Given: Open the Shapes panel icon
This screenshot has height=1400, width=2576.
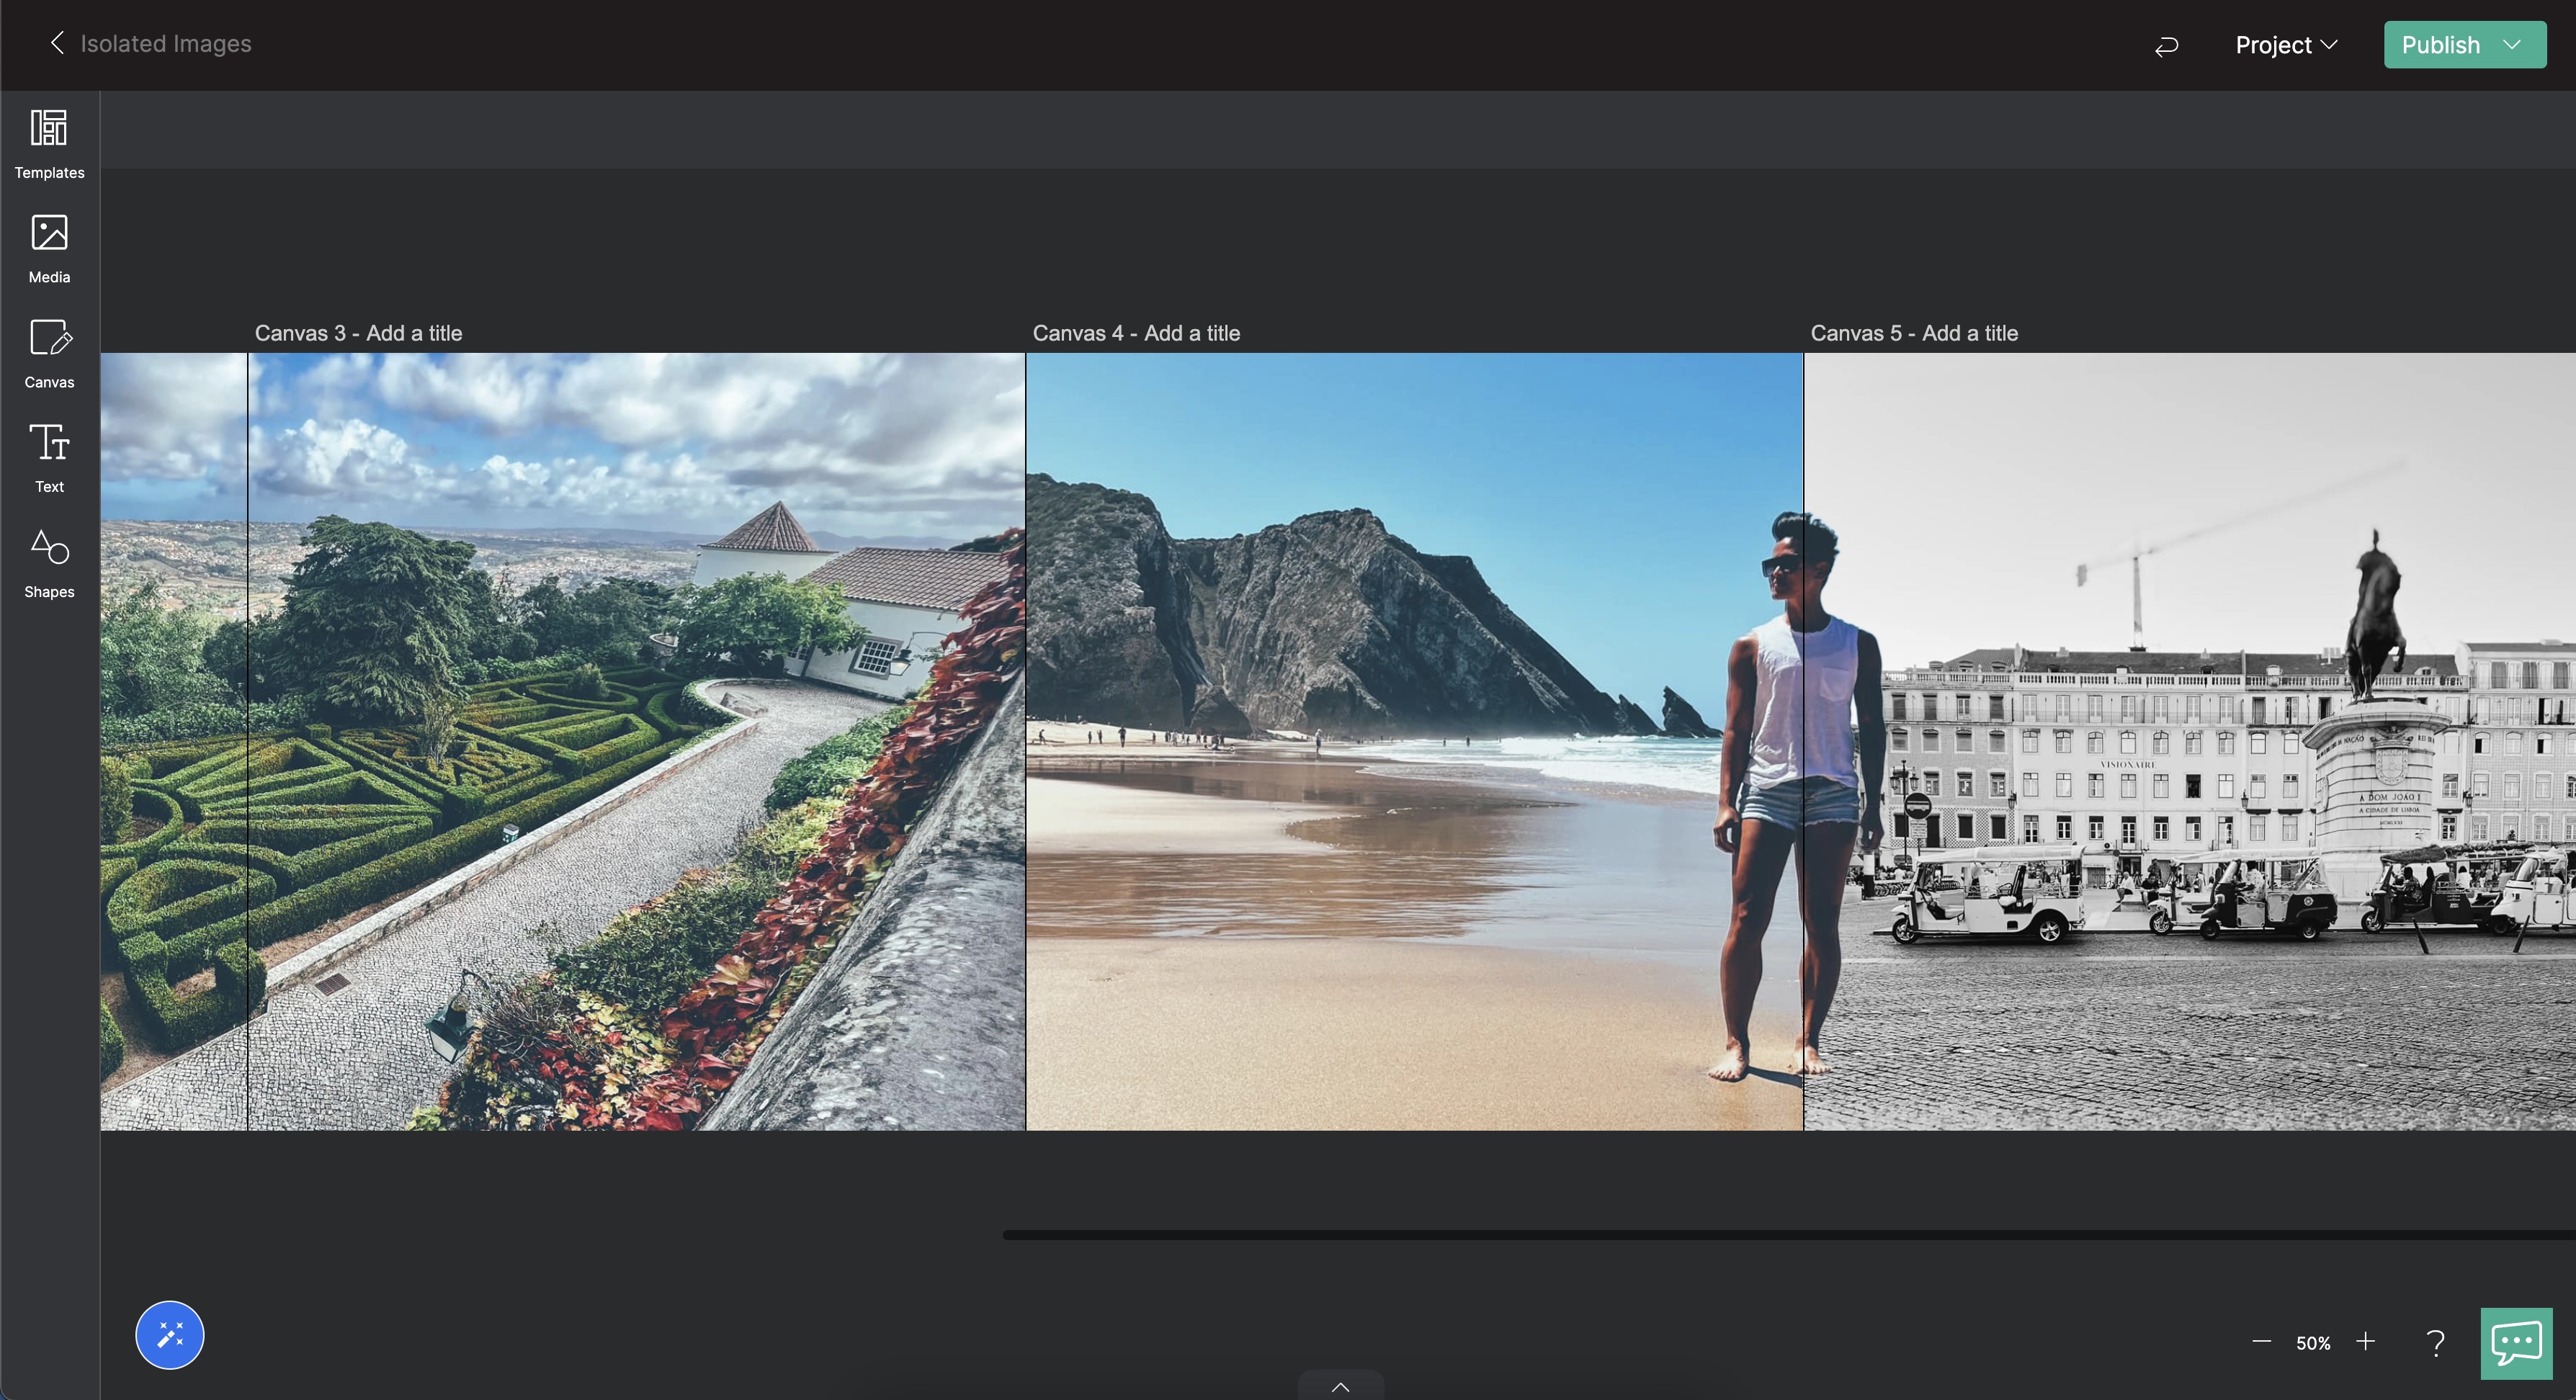Looking at the screenshot, I should [x=49, y=547].
